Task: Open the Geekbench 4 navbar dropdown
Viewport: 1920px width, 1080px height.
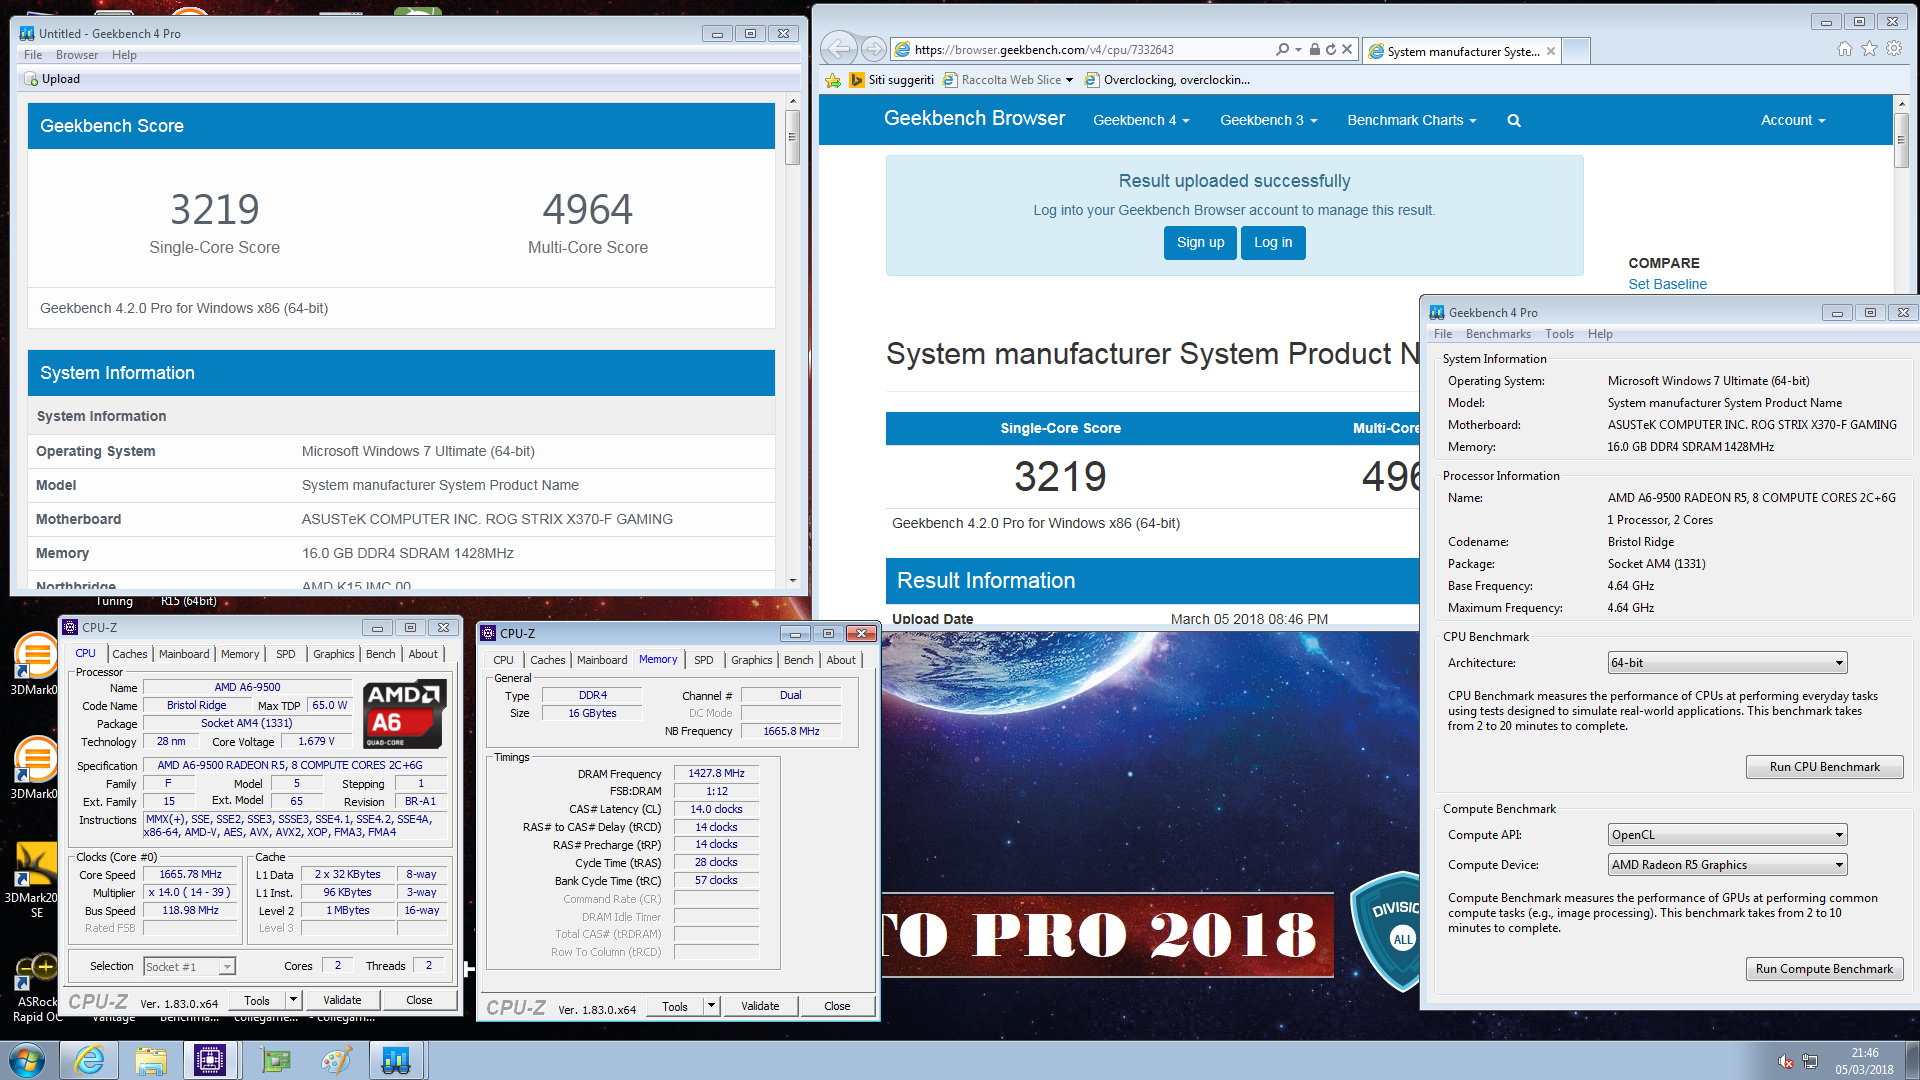Action: click(1141, 120)
